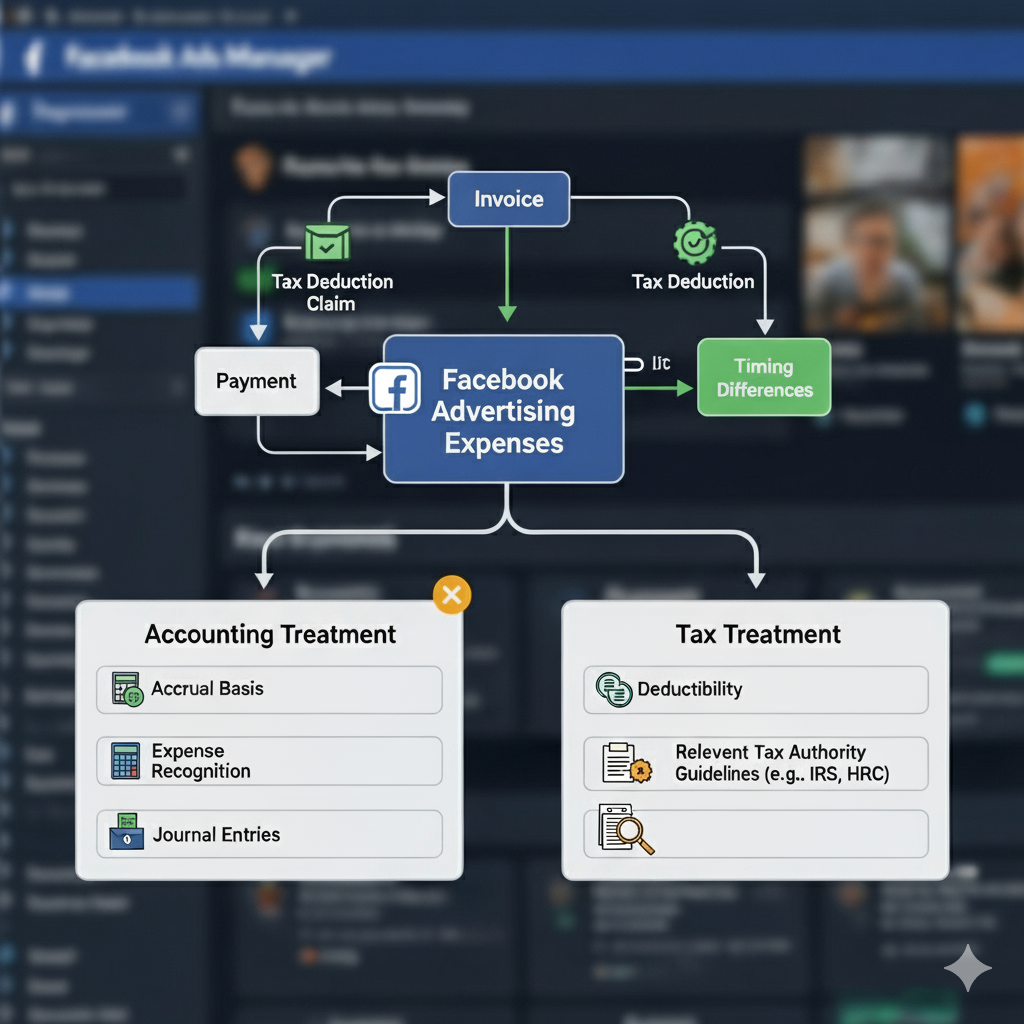
Task: Click the Tax Treatment heading
Action: coord(758,635)
